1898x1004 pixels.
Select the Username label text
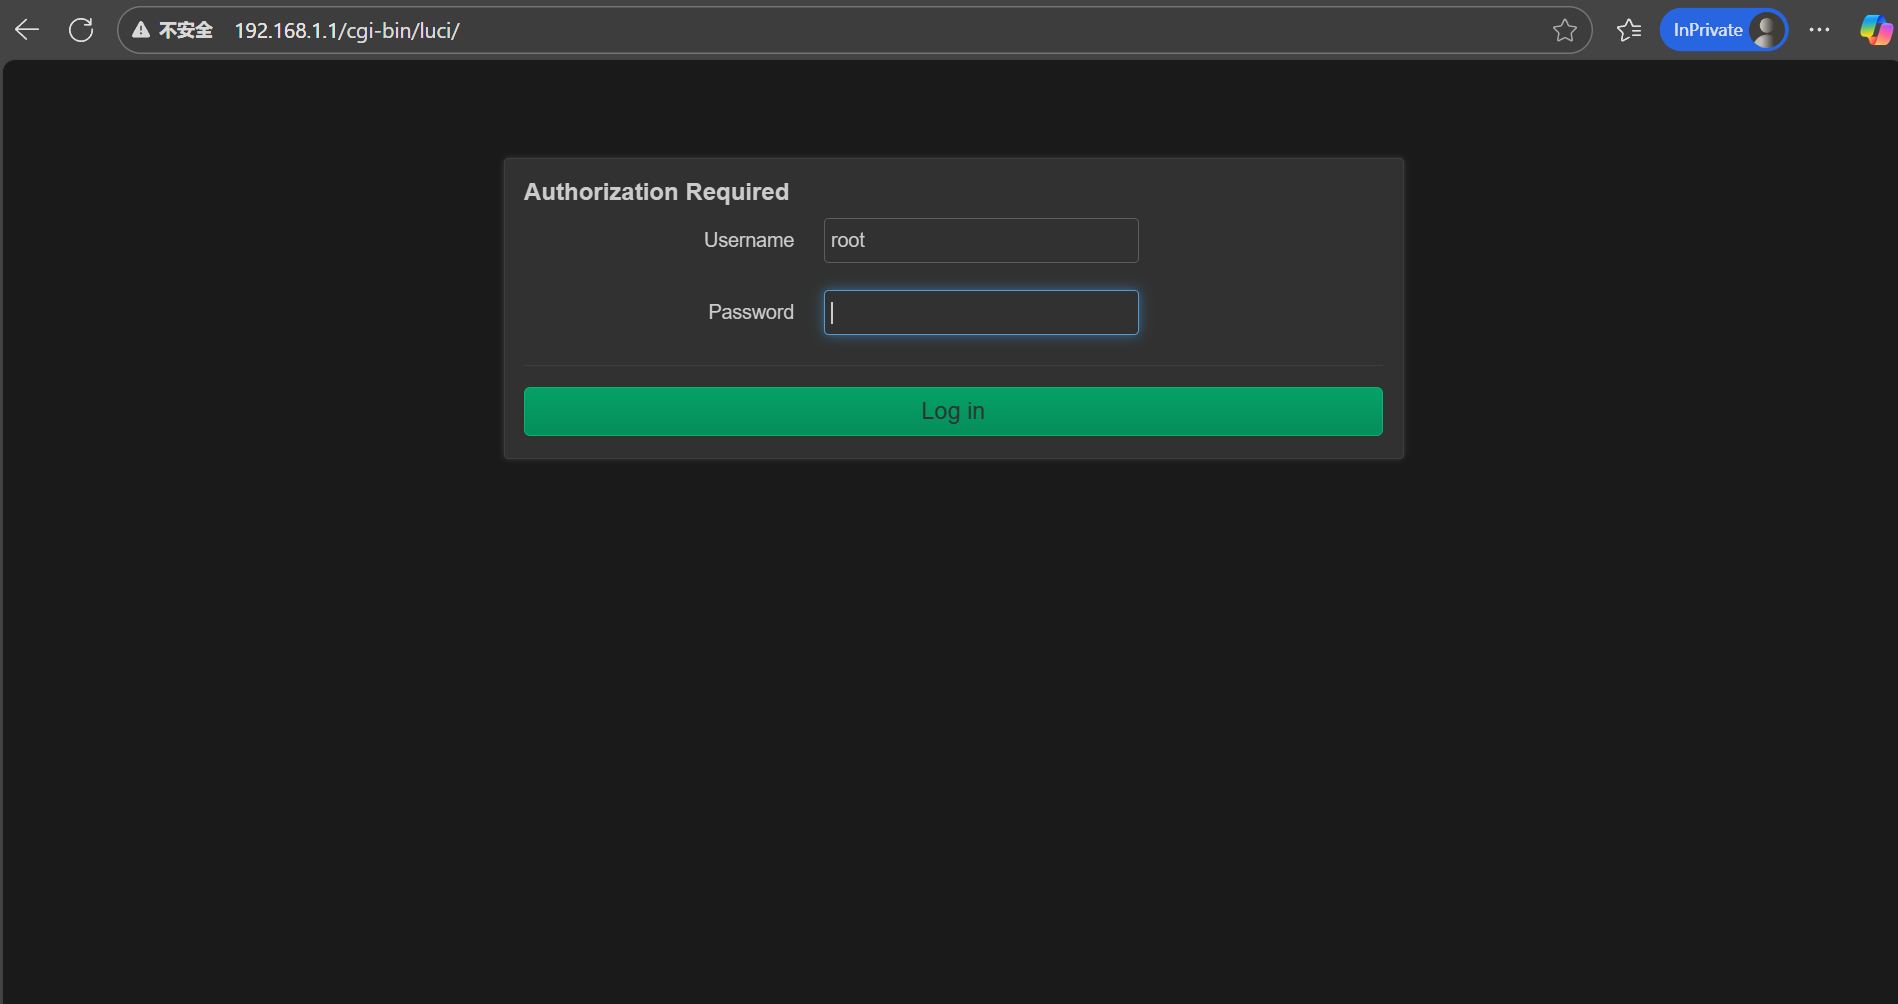(x=748, y=240)
